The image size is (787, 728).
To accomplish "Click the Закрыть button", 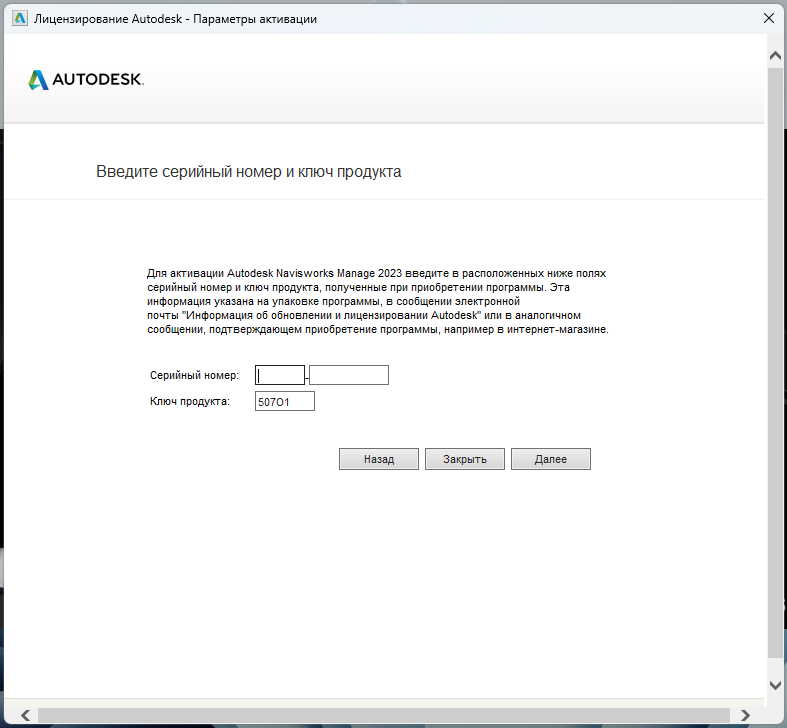I will 465,459.
